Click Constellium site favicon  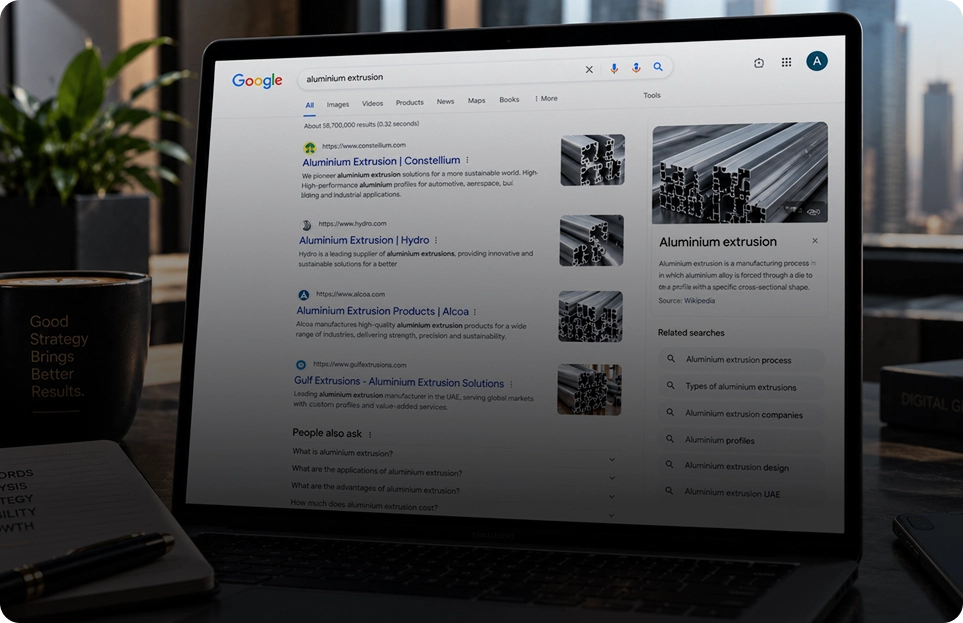click(310, 147)
